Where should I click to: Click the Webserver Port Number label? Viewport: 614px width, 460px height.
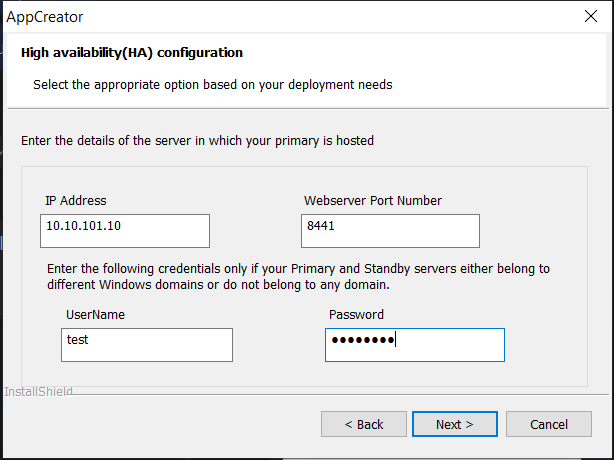(372, 201)
